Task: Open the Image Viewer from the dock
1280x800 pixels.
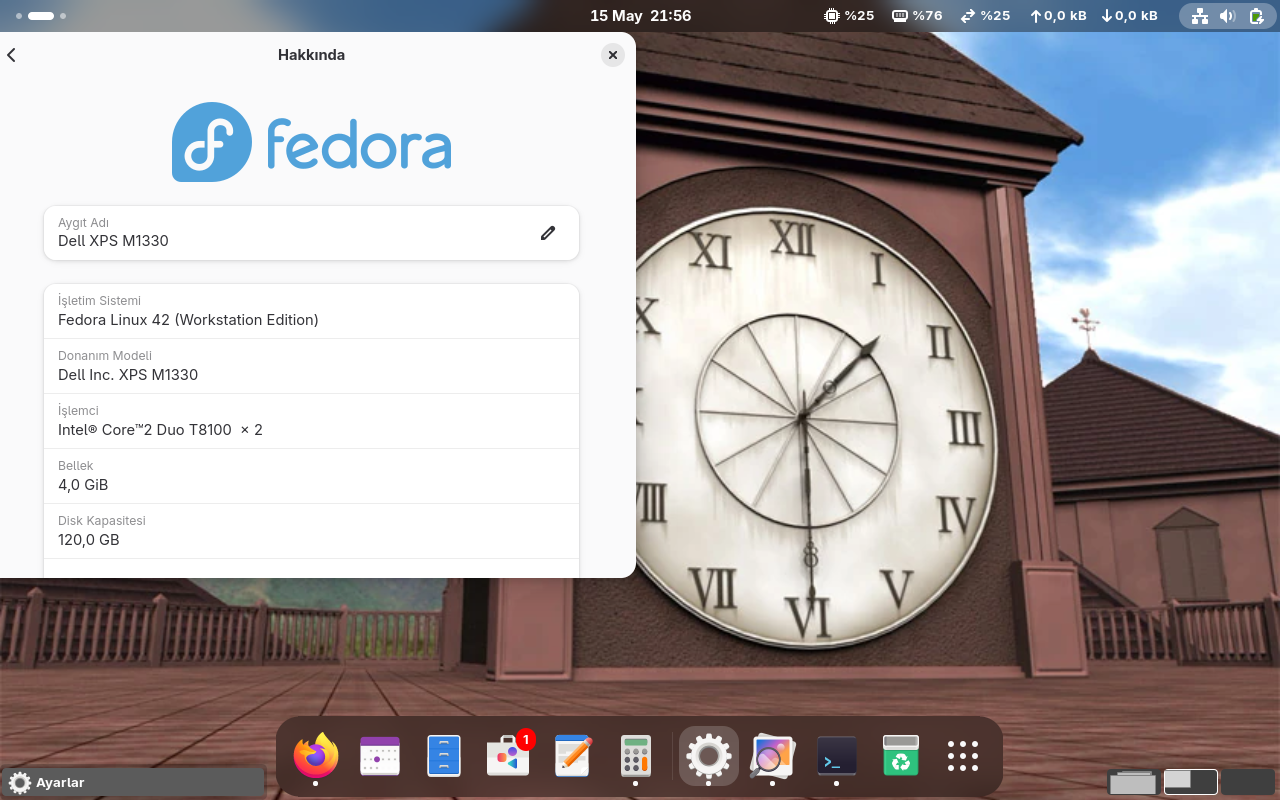Action: [x=772, y=756]
